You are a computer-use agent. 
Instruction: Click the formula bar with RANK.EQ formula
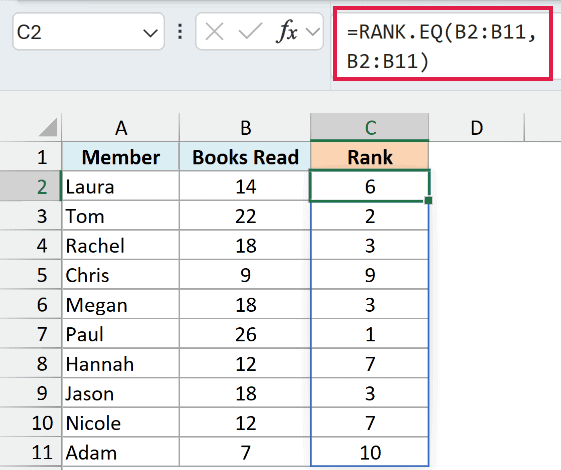pyautogui.click(x=443, y=43)
